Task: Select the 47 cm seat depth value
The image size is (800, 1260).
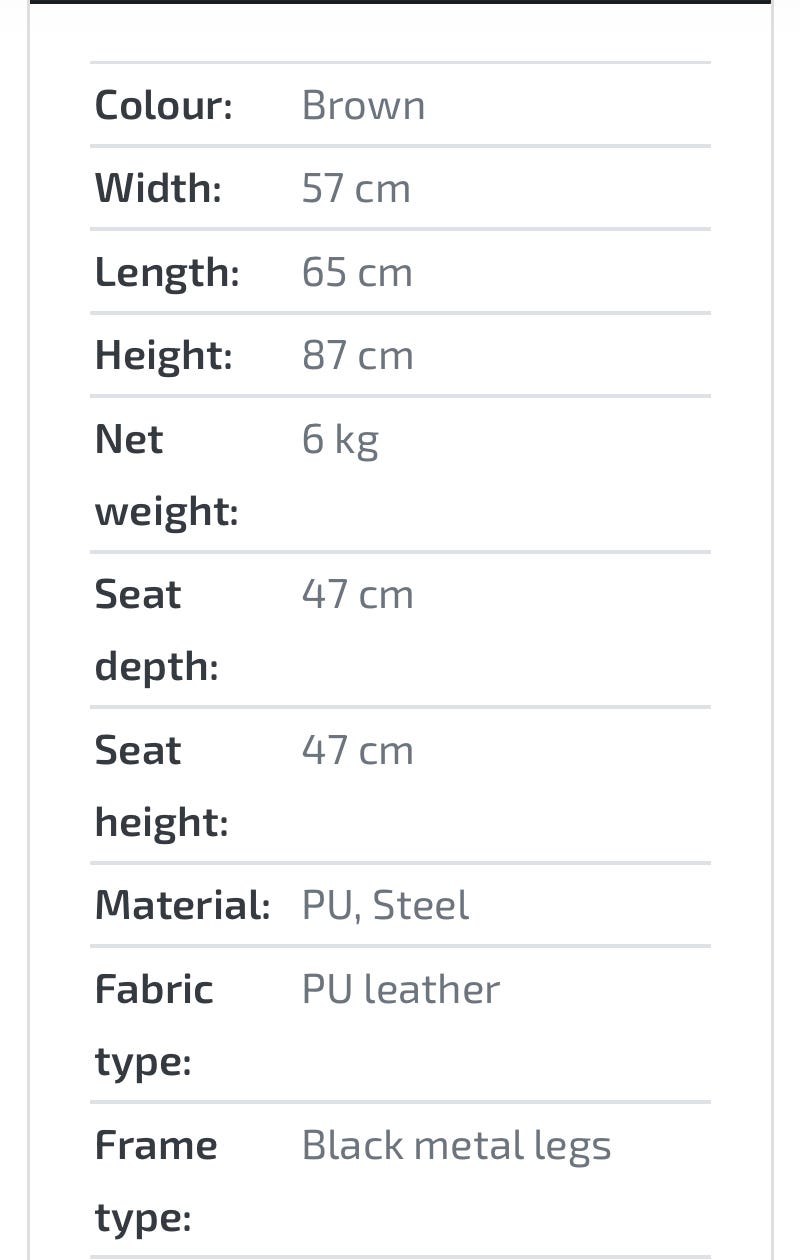Action: pos(357,594)
